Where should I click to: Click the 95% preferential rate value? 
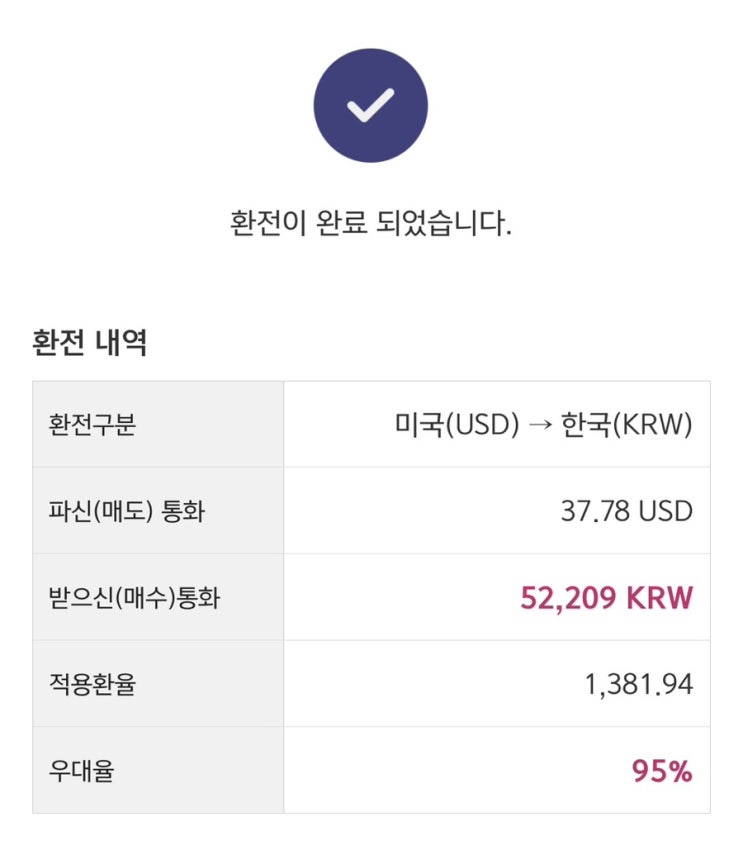point(662,771)
